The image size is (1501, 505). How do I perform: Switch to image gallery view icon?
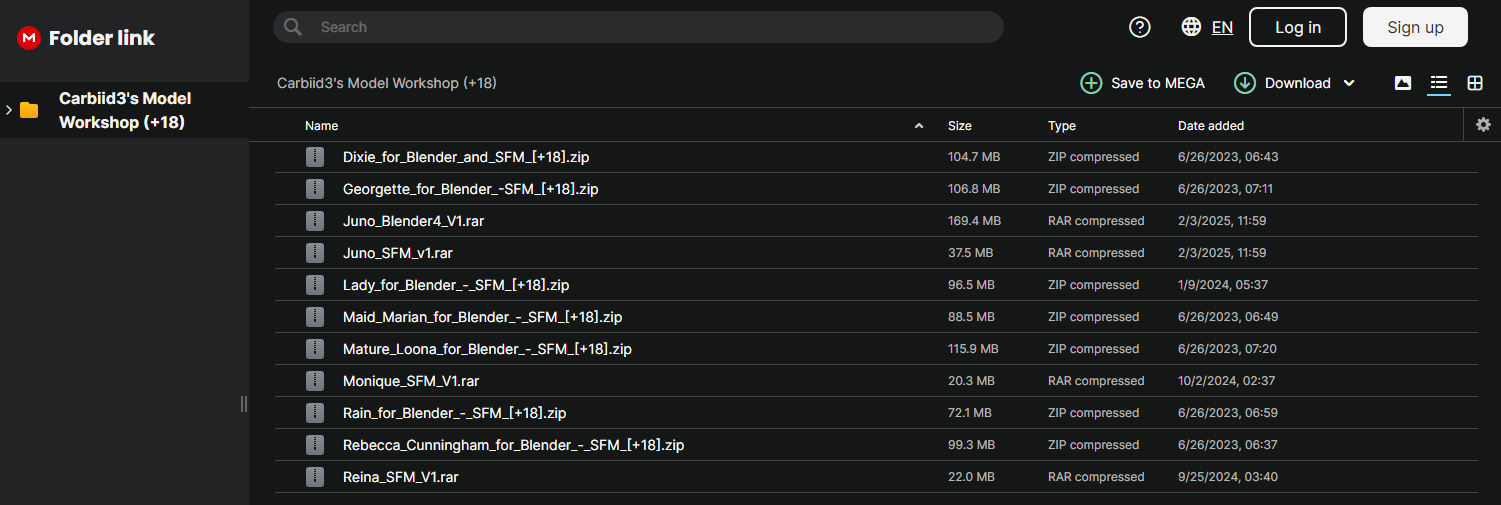pos(1403,83)
